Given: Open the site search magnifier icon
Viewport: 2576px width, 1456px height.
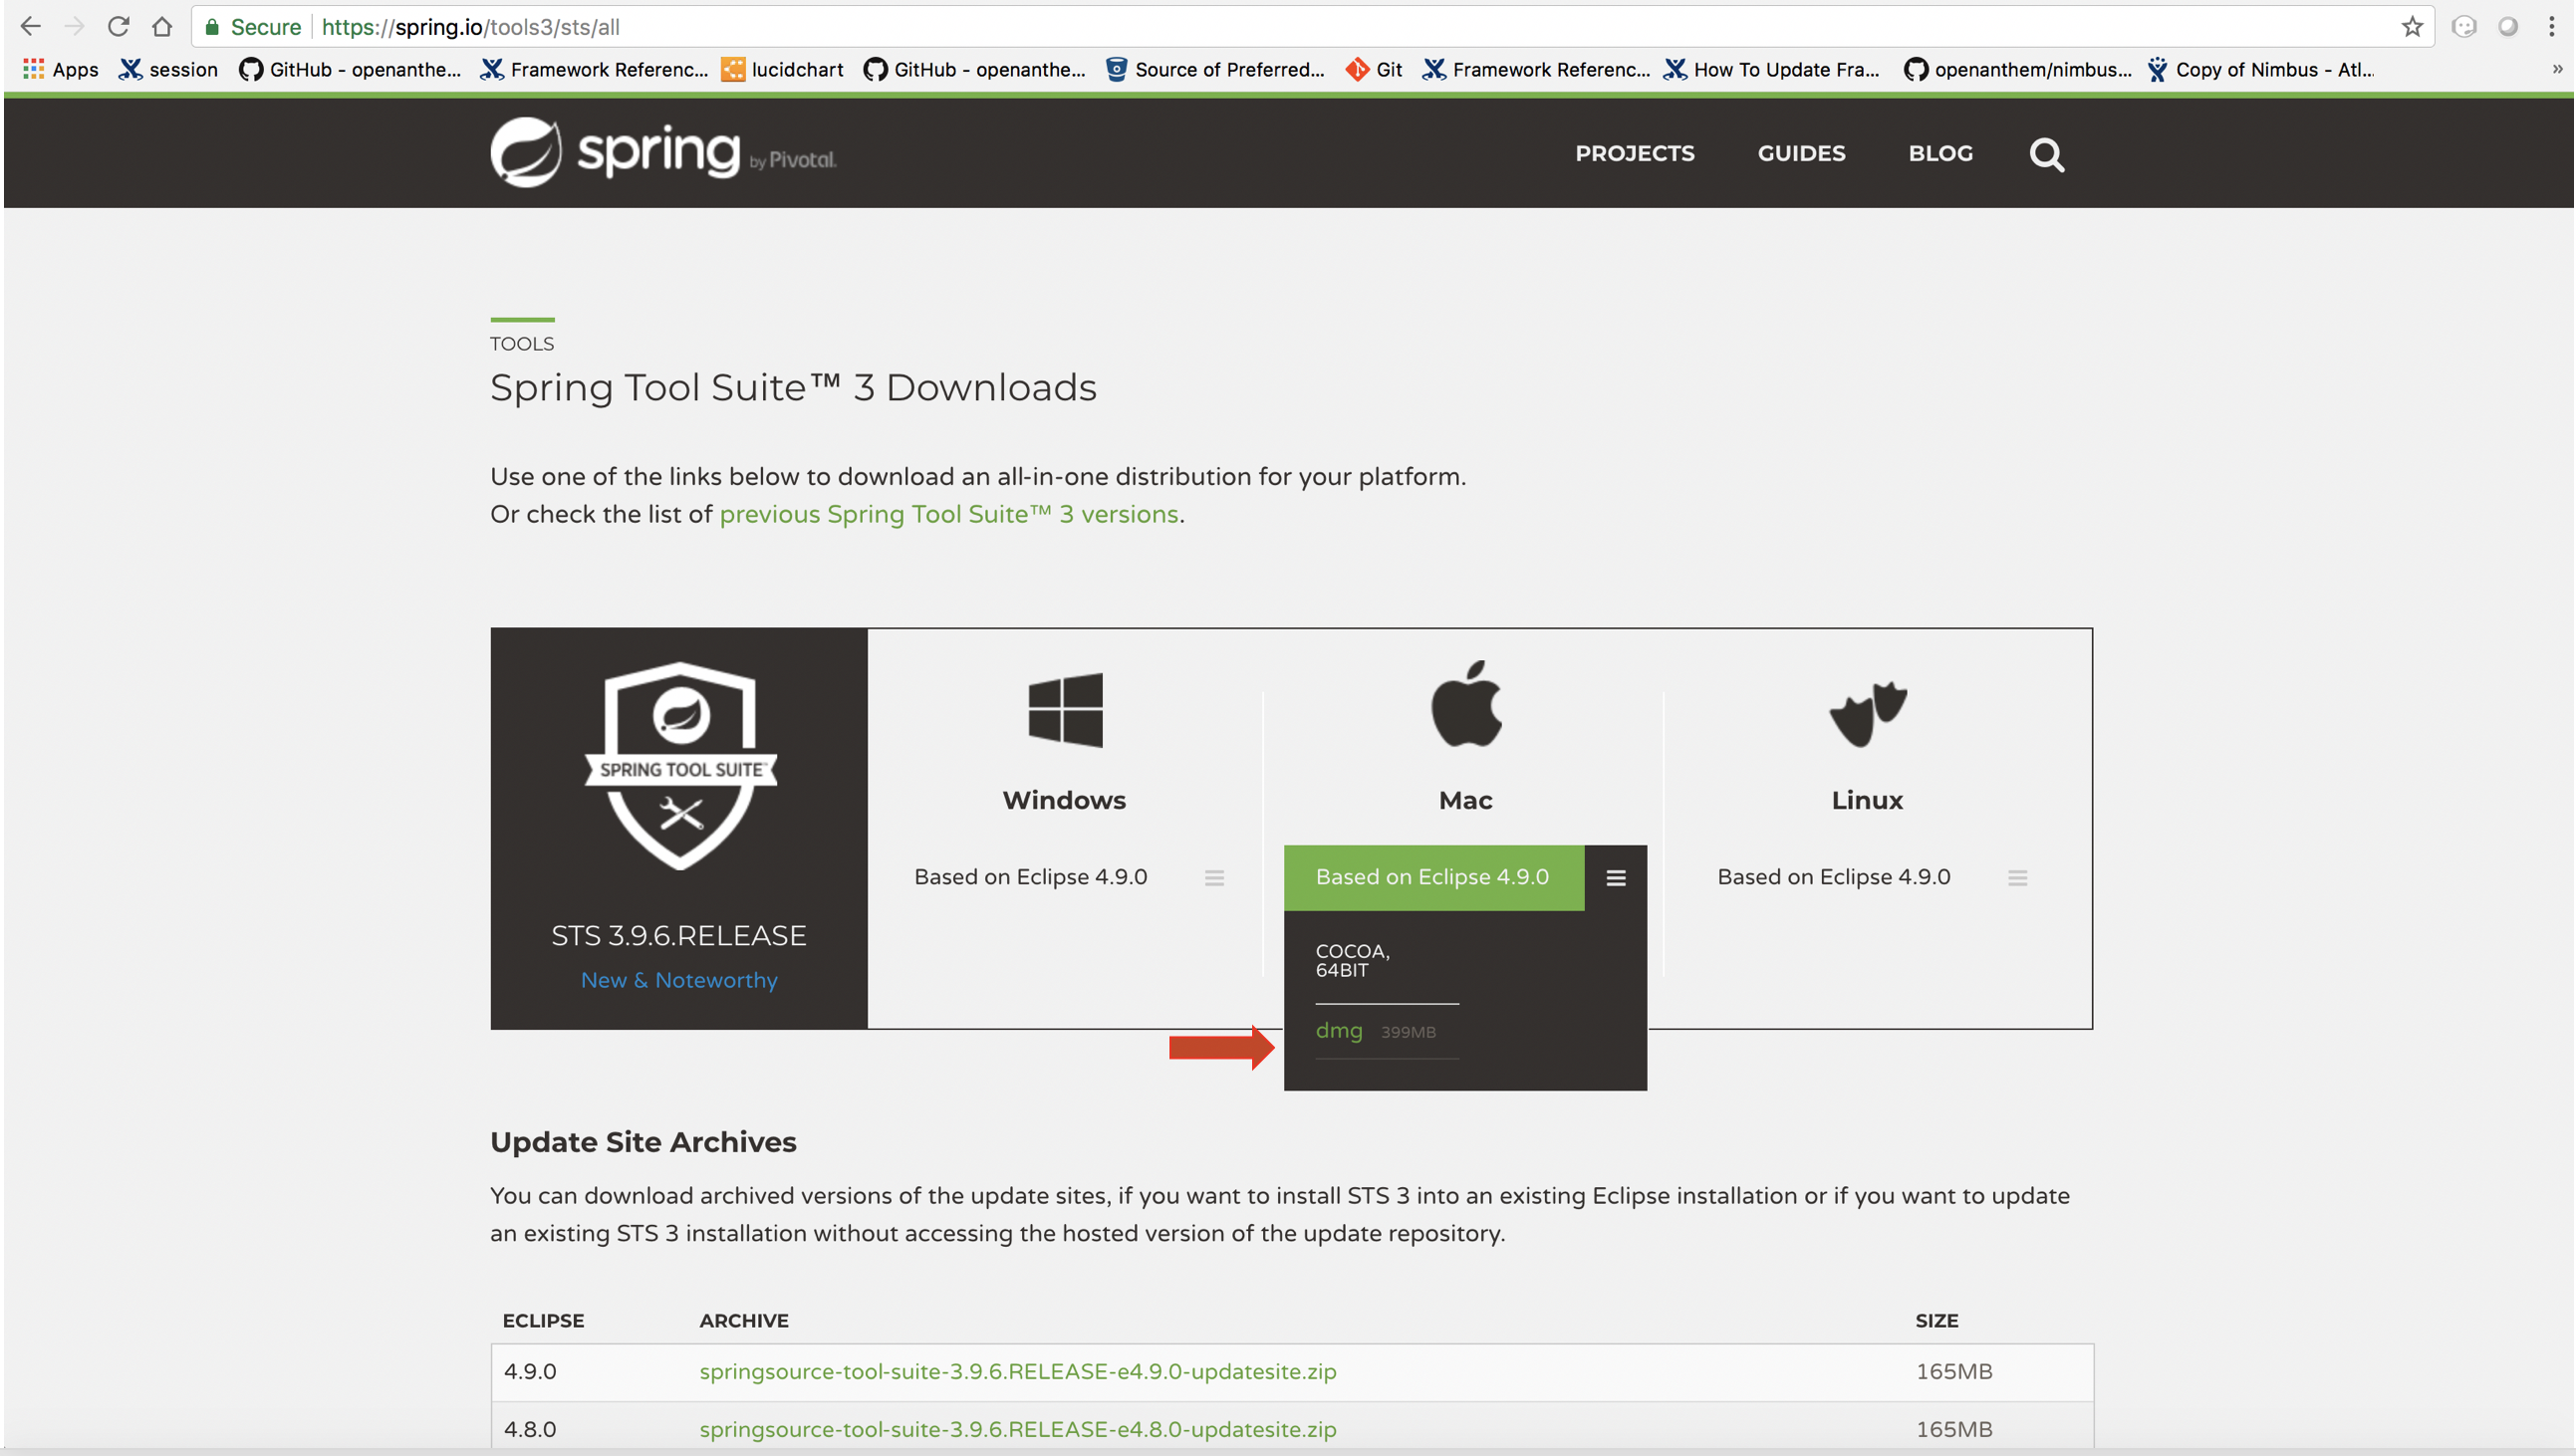Looking at the screenshot, I should (2046, 154).
